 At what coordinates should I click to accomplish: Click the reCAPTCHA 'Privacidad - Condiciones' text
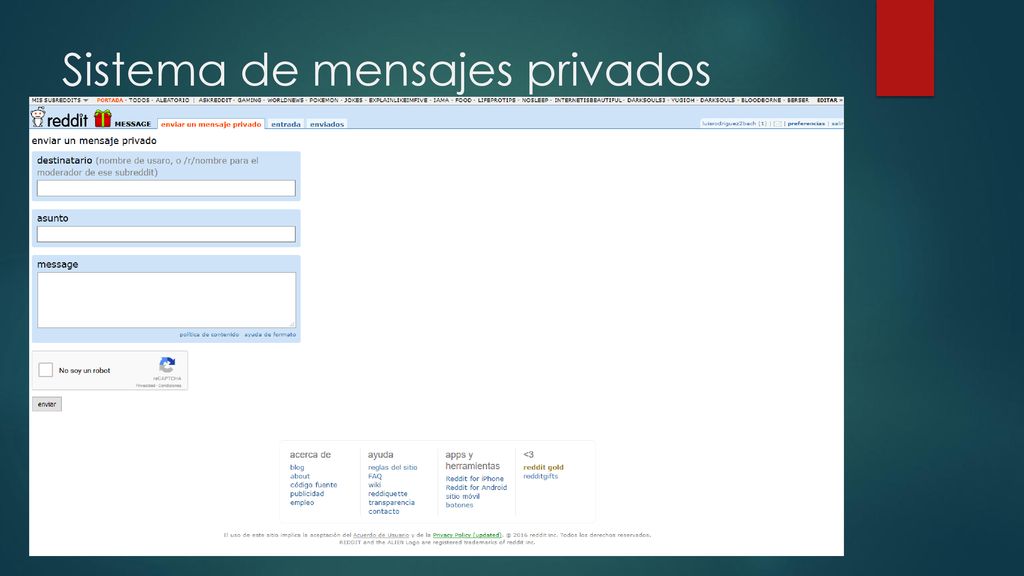(x=159, y=386)
